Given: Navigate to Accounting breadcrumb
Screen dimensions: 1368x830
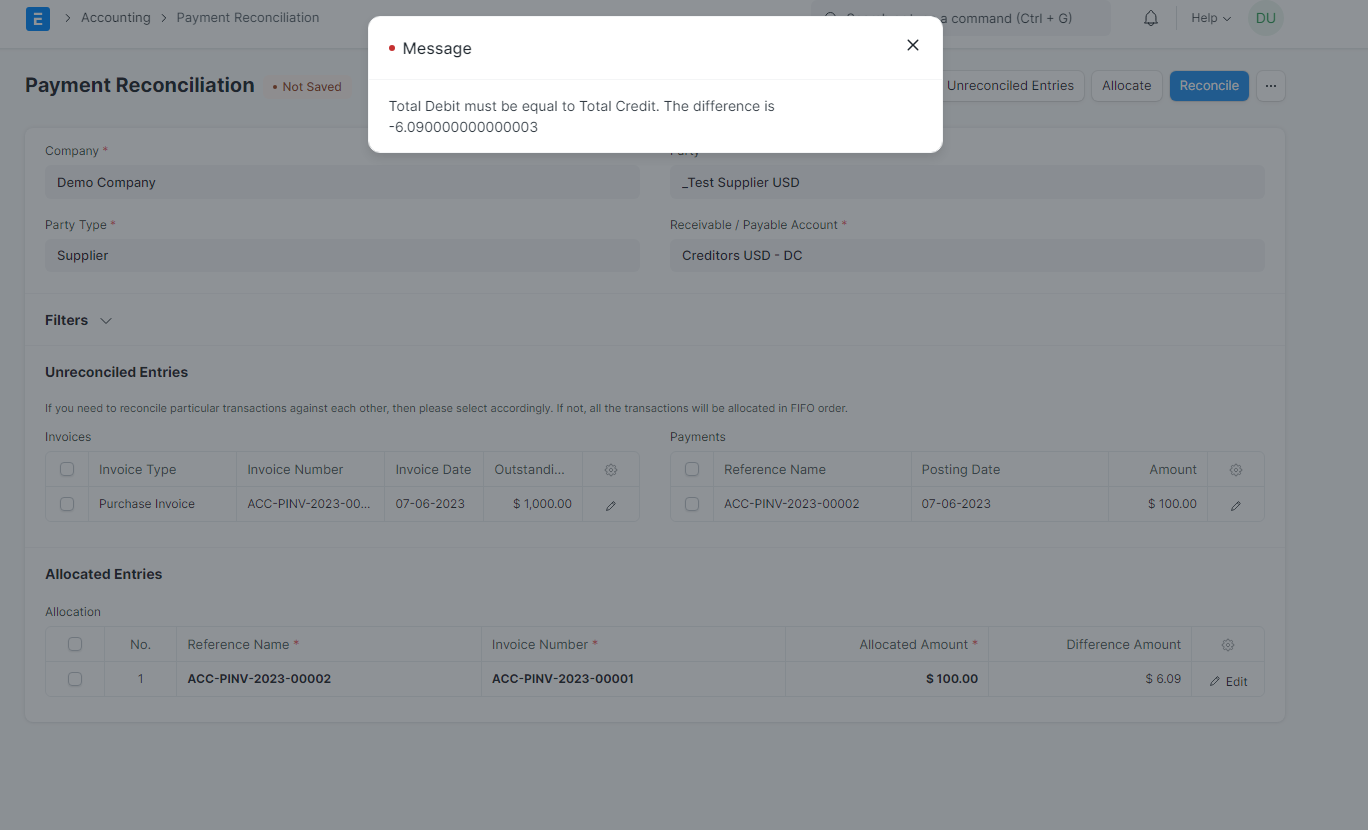Looking at the screenshot, I should click(x=115, y=17).
